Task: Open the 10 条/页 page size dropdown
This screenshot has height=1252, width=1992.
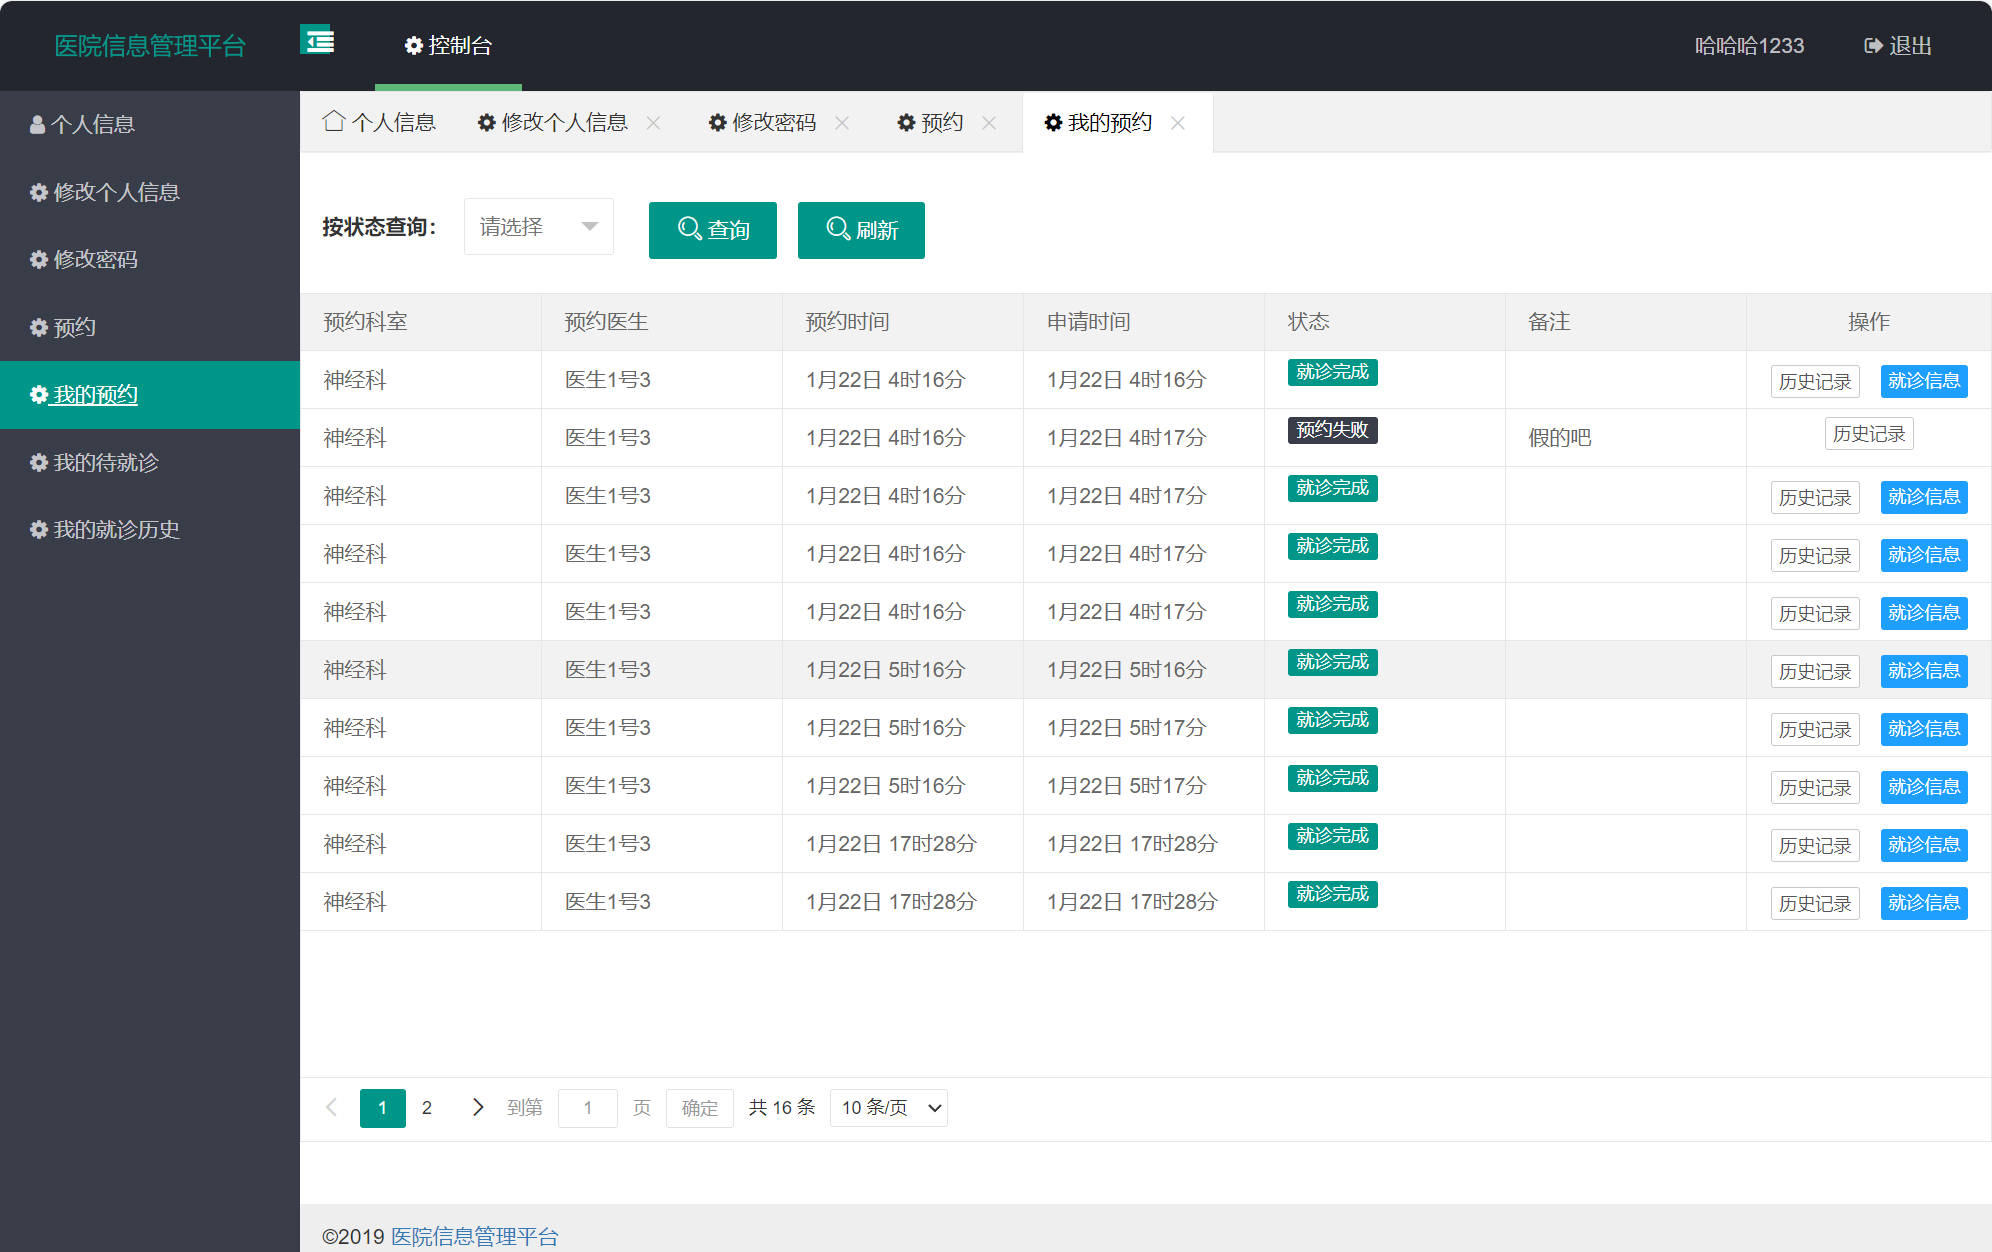Action: click(888, 1107)
